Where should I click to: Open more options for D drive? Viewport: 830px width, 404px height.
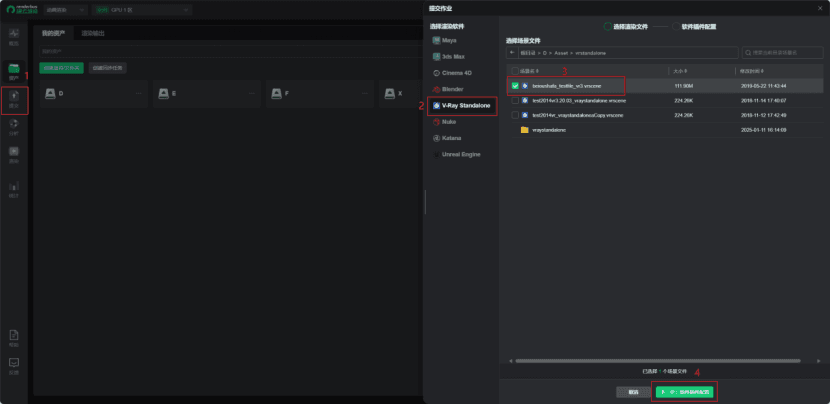139,93
